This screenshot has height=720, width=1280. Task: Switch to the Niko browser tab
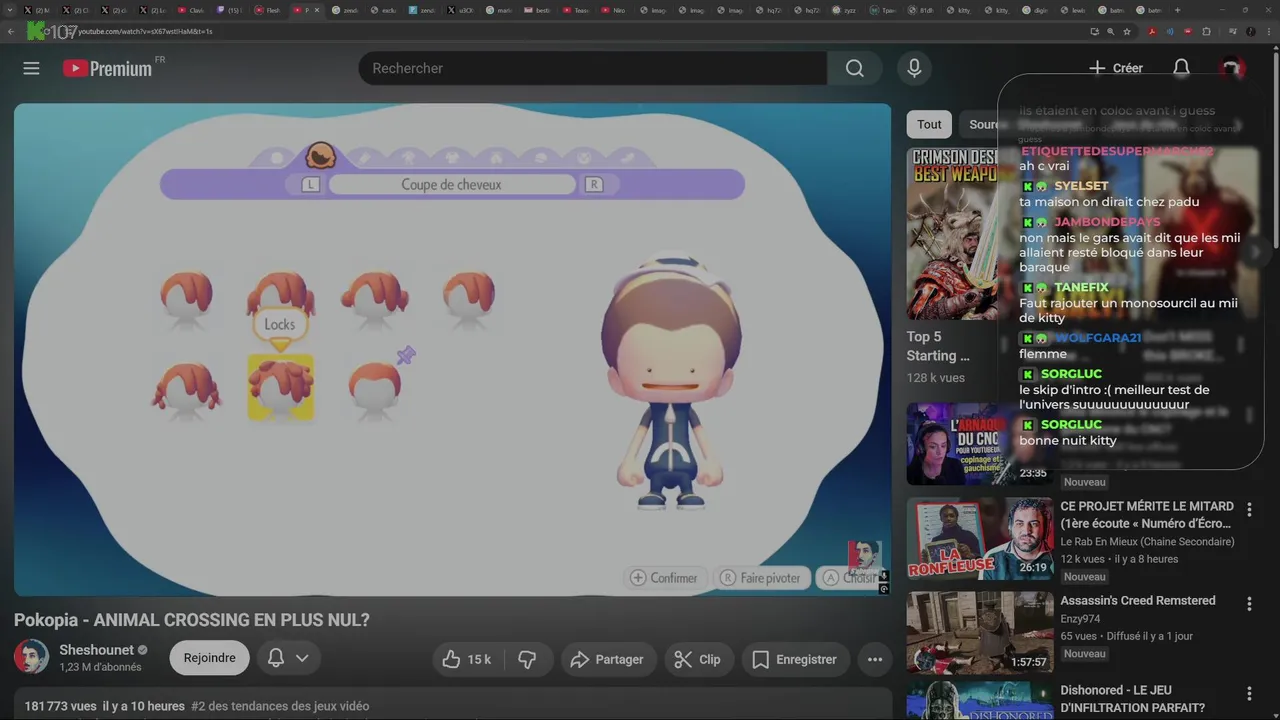613,10
